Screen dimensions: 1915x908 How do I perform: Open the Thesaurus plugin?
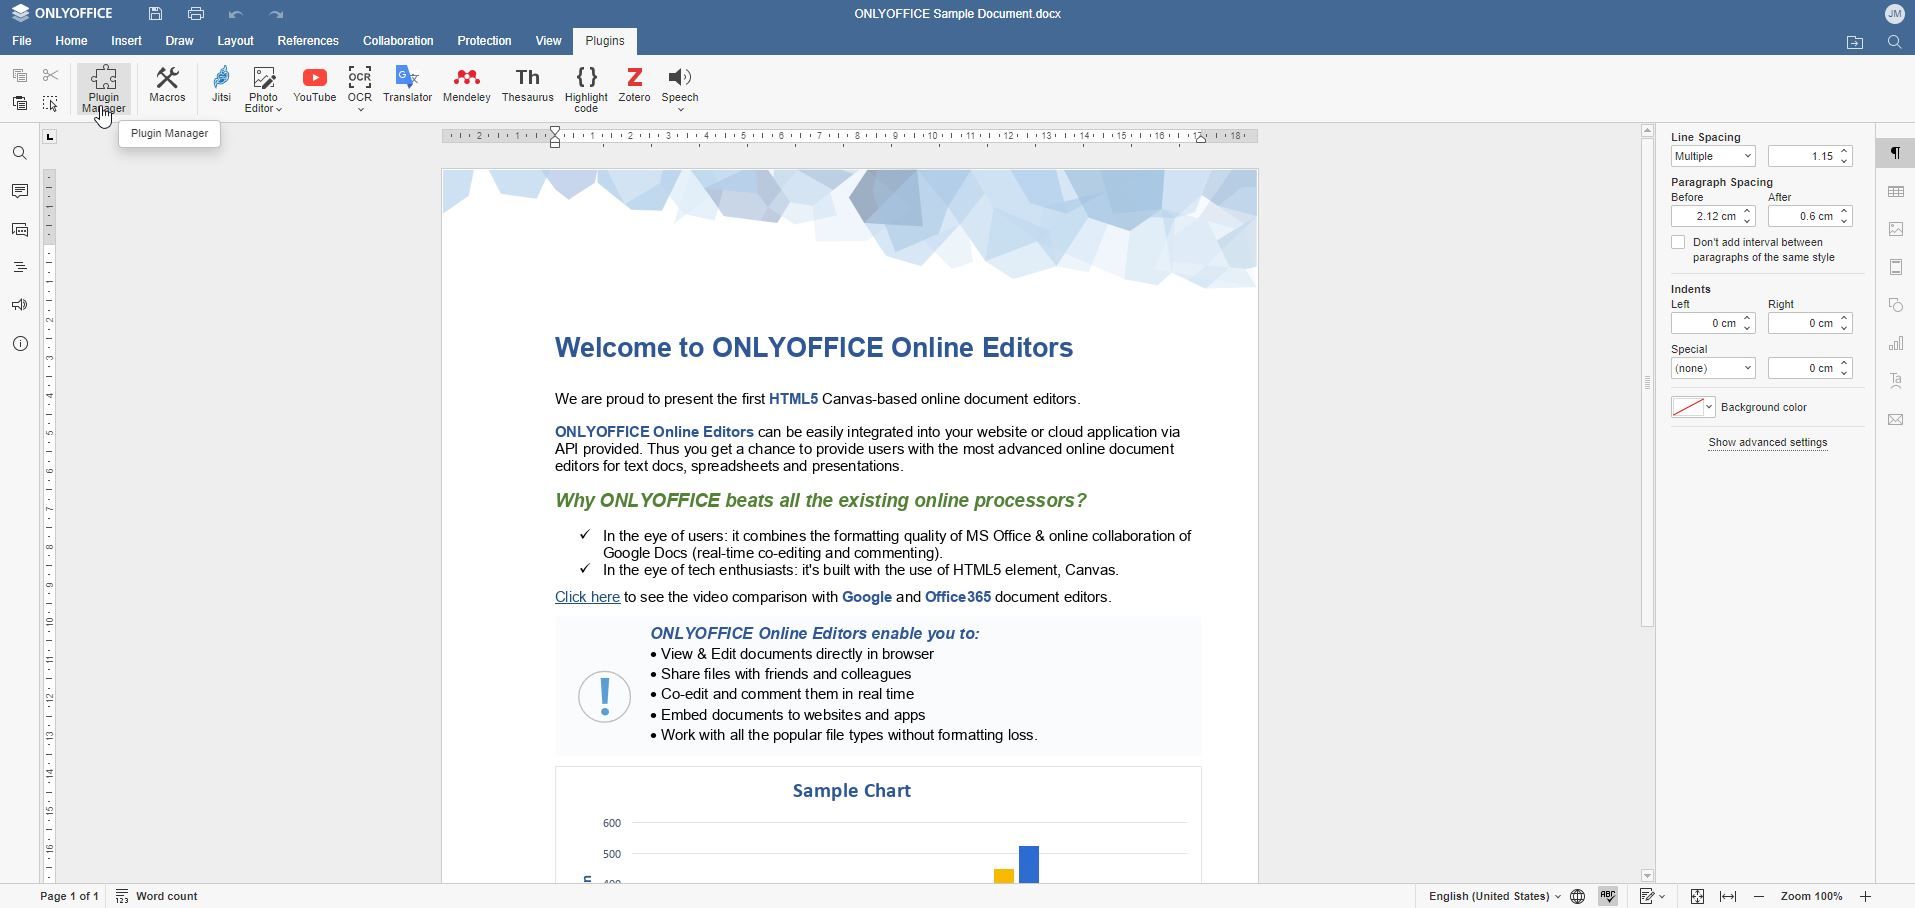click(527, 85)
